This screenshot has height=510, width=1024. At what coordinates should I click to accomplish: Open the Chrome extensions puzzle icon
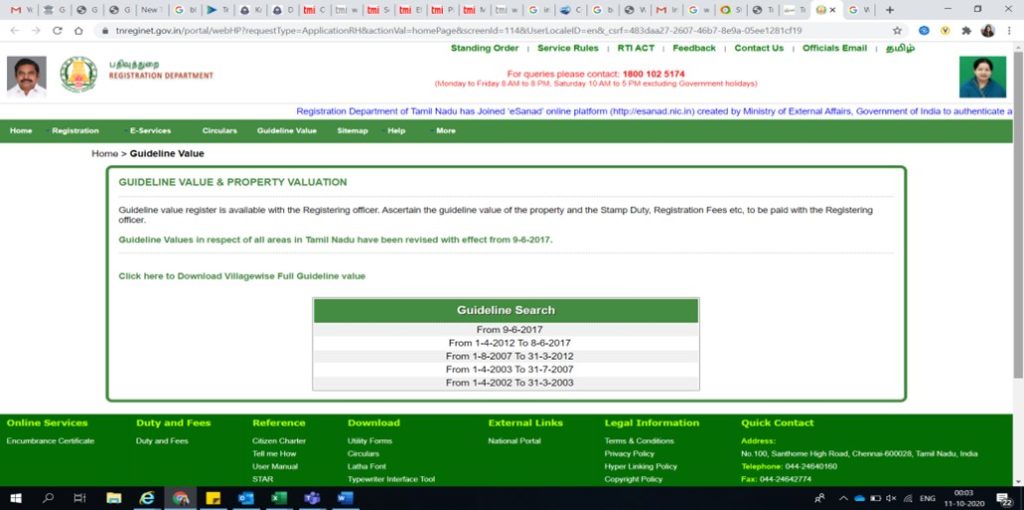[x=966, y=31]
